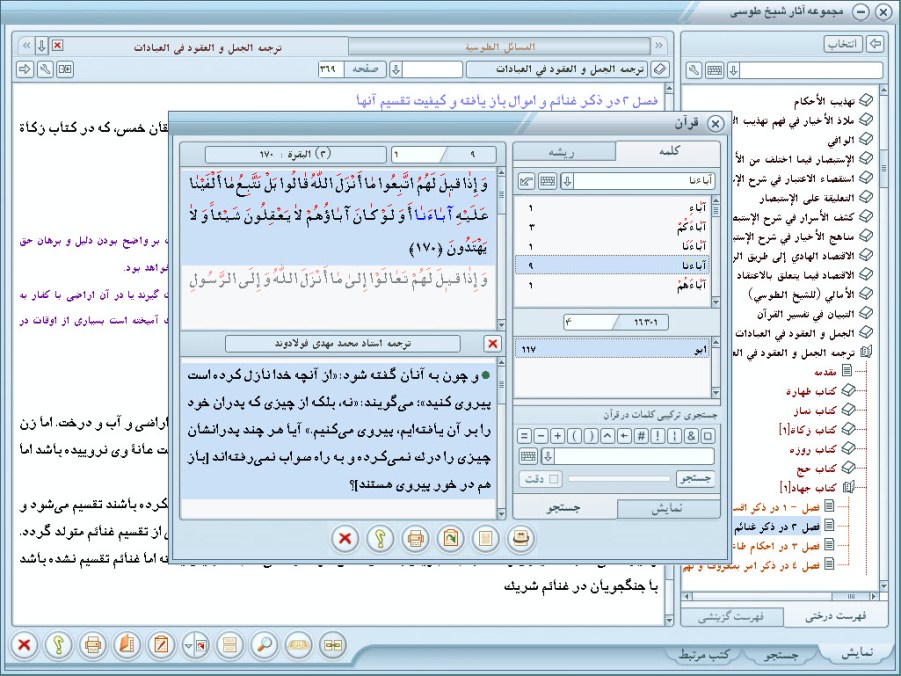Select the نمایش tab in the Quran dialog

pos(668,509)
